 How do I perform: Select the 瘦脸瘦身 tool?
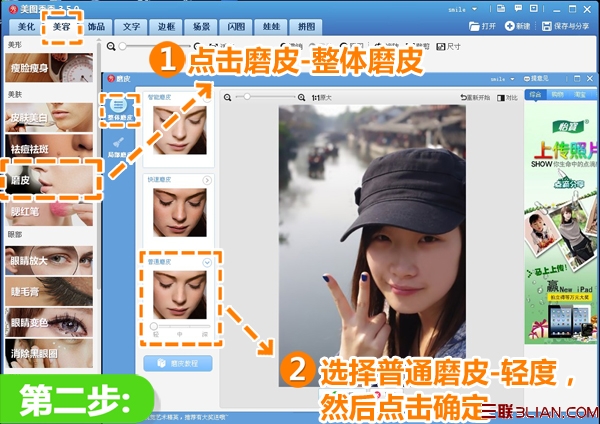pos(49,68)
